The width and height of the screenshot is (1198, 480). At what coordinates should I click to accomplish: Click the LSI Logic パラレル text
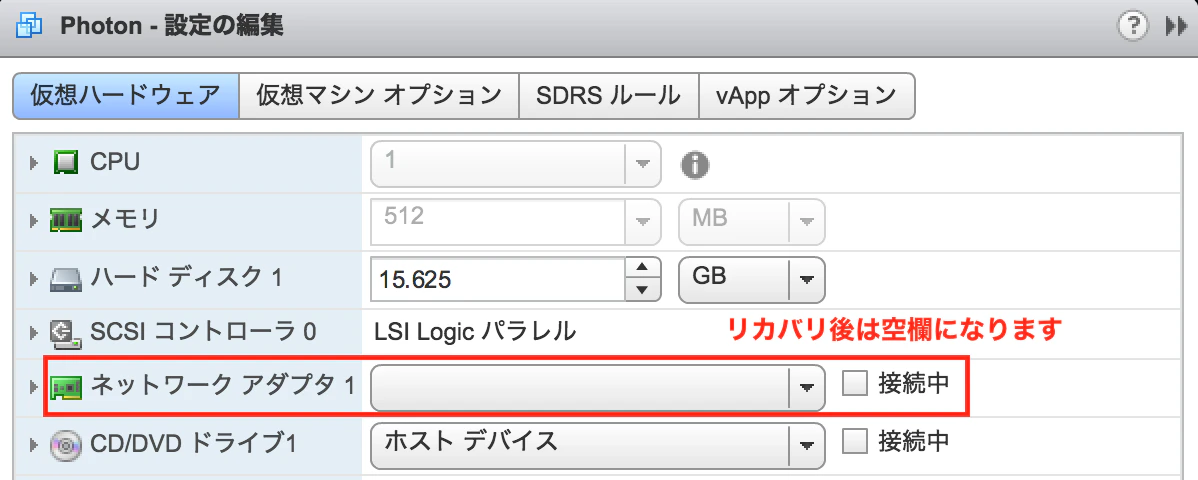475,332
